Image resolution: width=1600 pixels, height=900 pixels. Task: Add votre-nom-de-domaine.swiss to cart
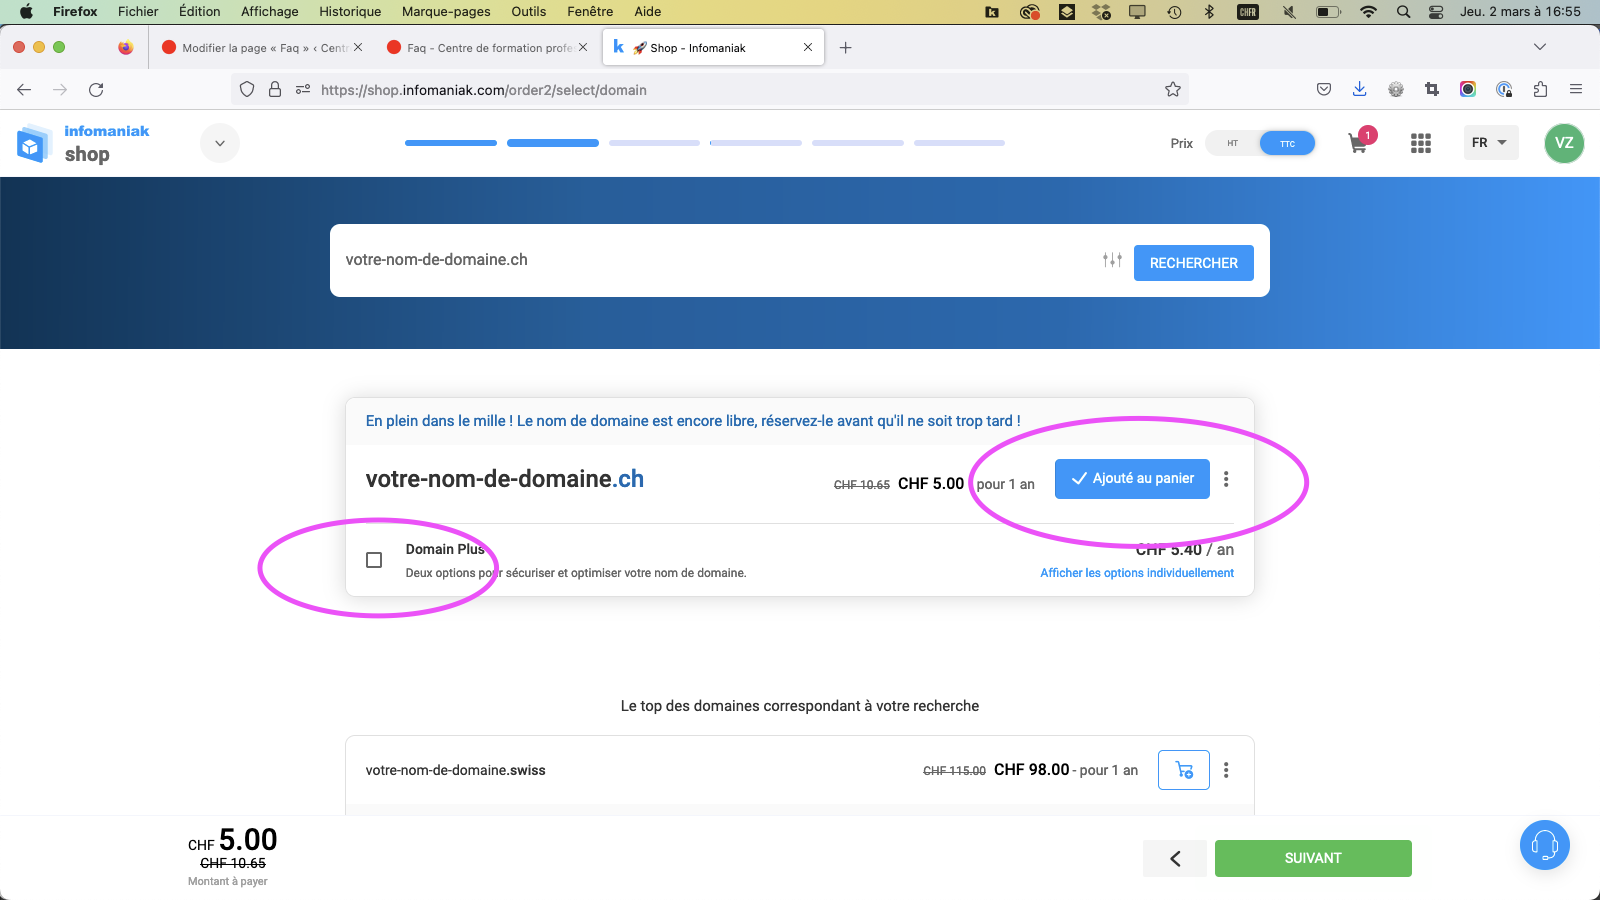(x=1184, y=770)
